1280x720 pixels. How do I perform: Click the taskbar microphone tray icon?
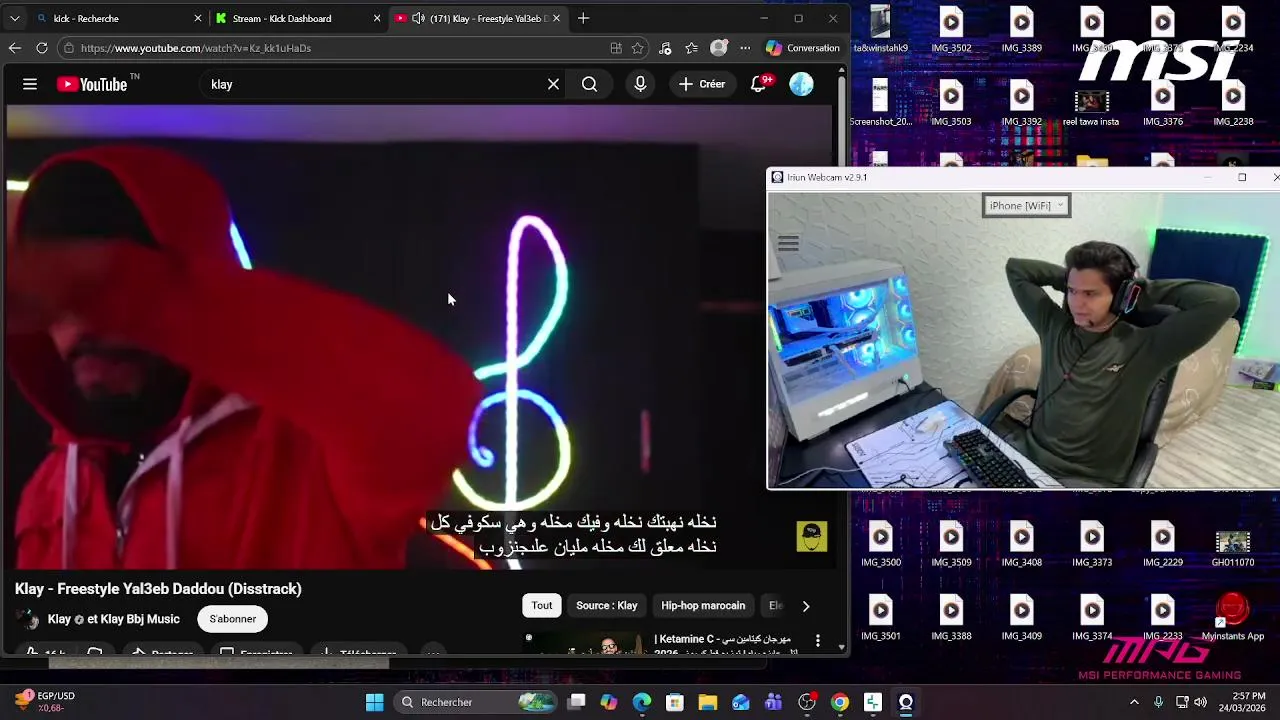pyautogui.click(x=1159, y=702)
